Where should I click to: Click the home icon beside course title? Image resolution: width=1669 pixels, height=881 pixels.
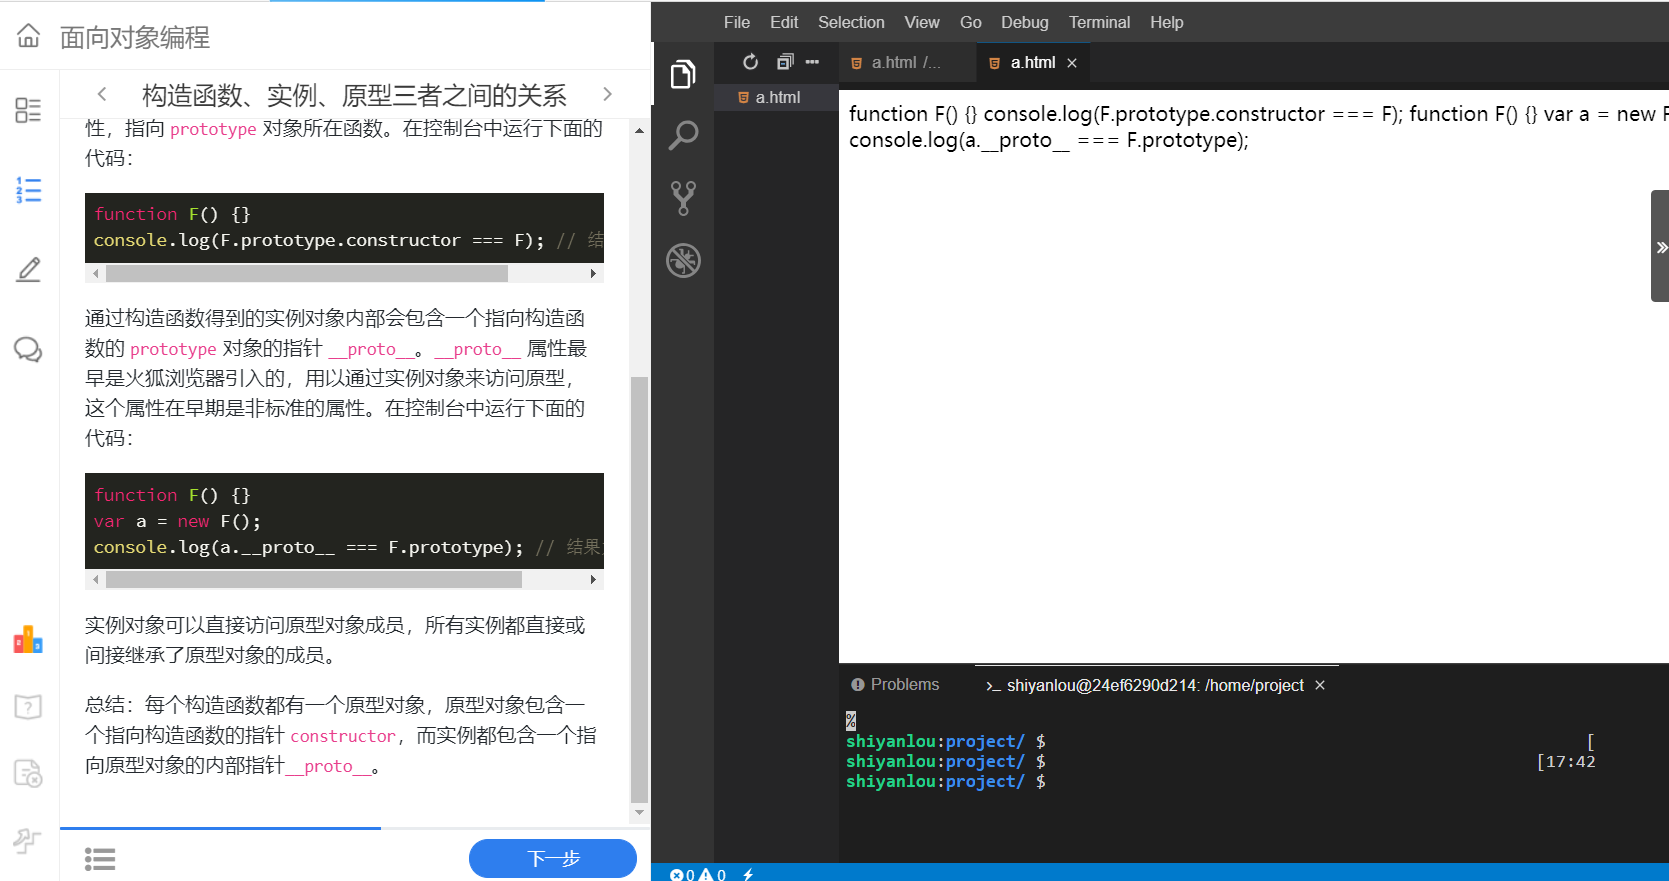coord(29,37)
